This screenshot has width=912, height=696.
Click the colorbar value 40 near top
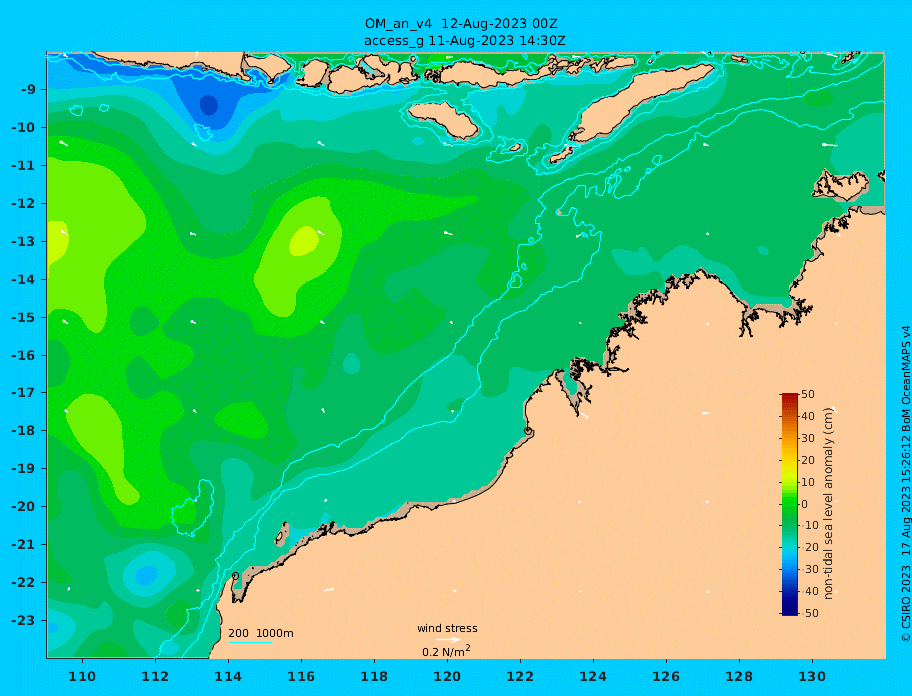808,416
